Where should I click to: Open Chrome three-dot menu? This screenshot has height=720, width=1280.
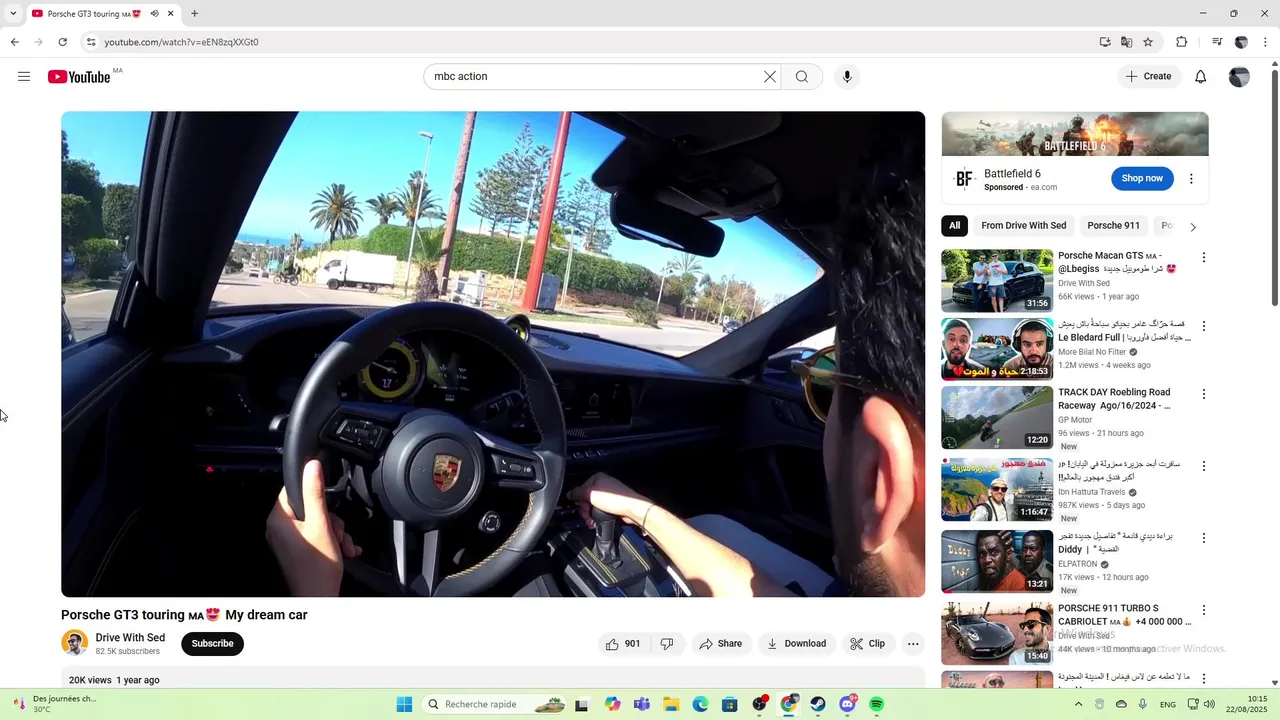pos(1266,42)
